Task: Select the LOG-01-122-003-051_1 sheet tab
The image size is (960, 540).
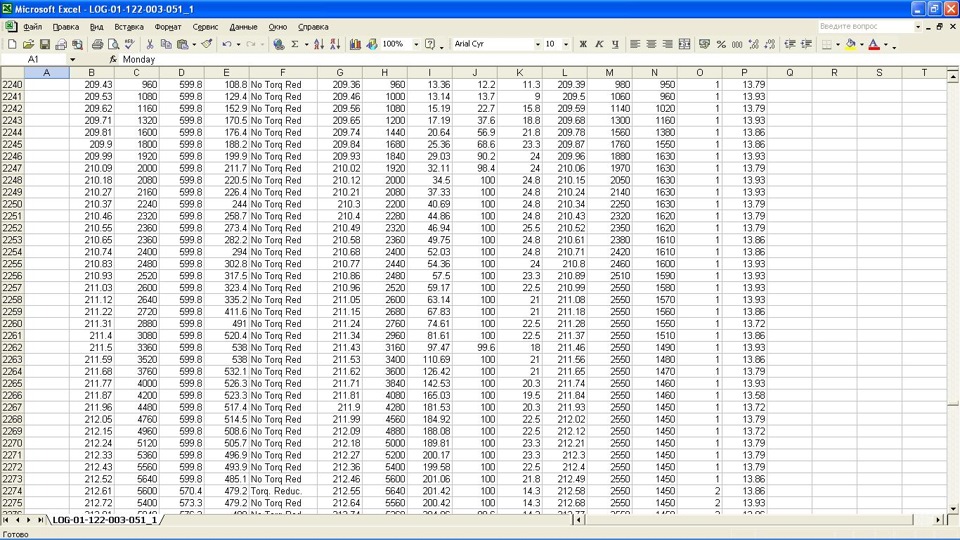Action: 105,520
